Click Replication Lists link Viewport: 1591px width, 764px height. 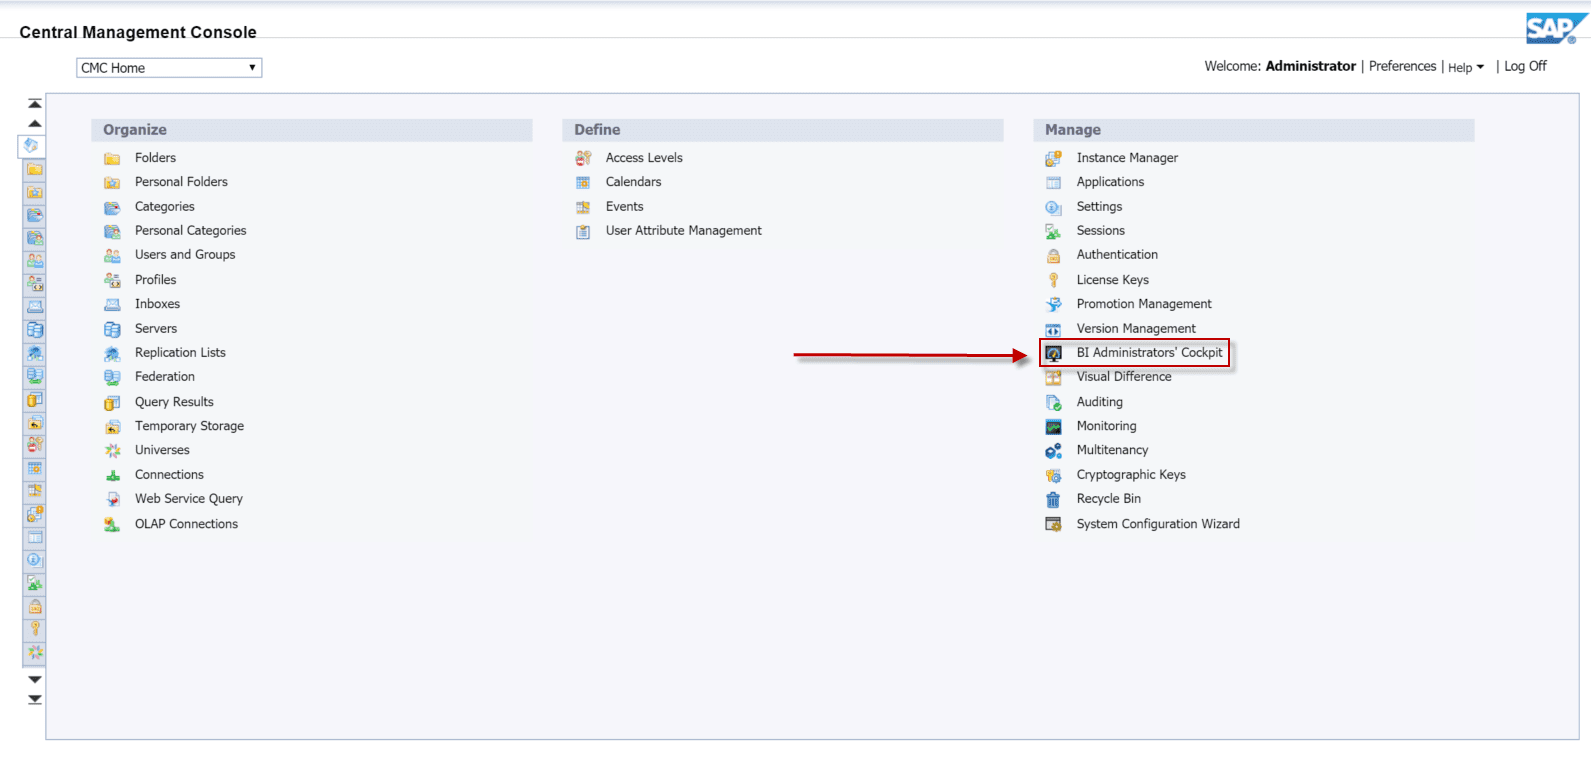pos(180,353)
